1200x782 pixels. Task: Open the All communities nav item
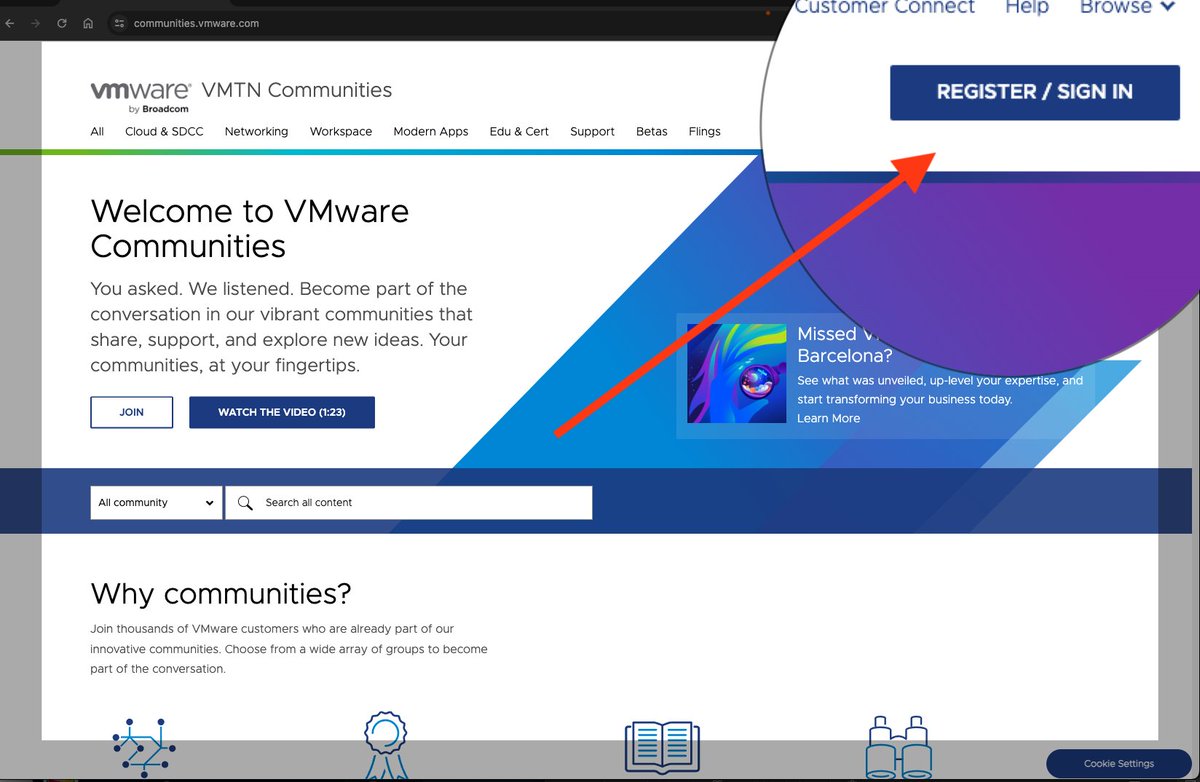coord(97,131)
